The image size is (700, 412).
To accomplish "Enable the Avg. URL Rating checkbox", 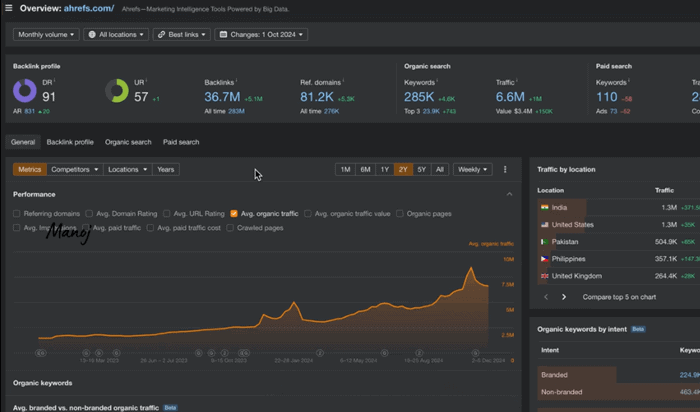I will [x=167, y=214].
